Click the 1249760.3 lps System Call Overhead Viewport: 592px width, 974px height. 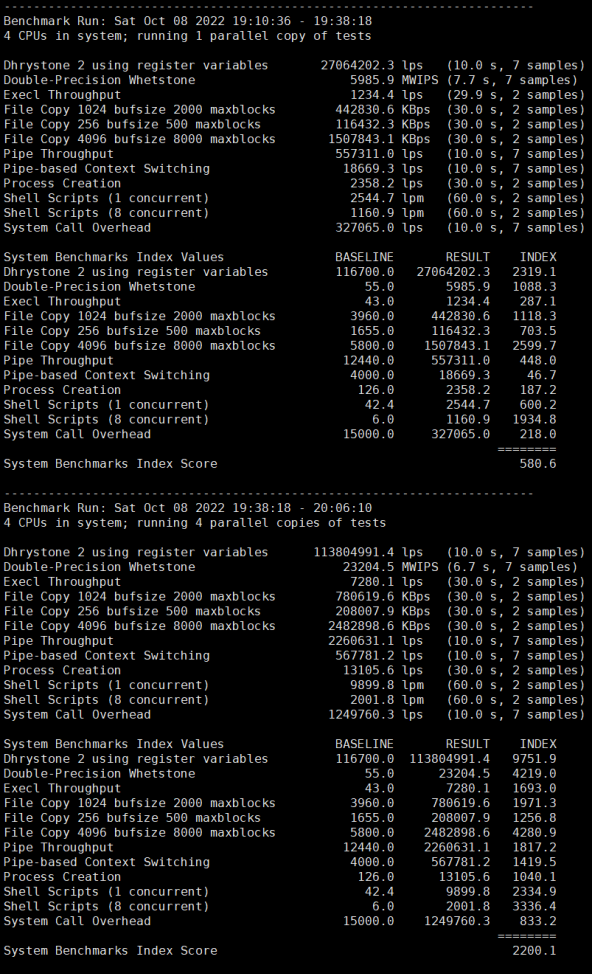point(375,714)
